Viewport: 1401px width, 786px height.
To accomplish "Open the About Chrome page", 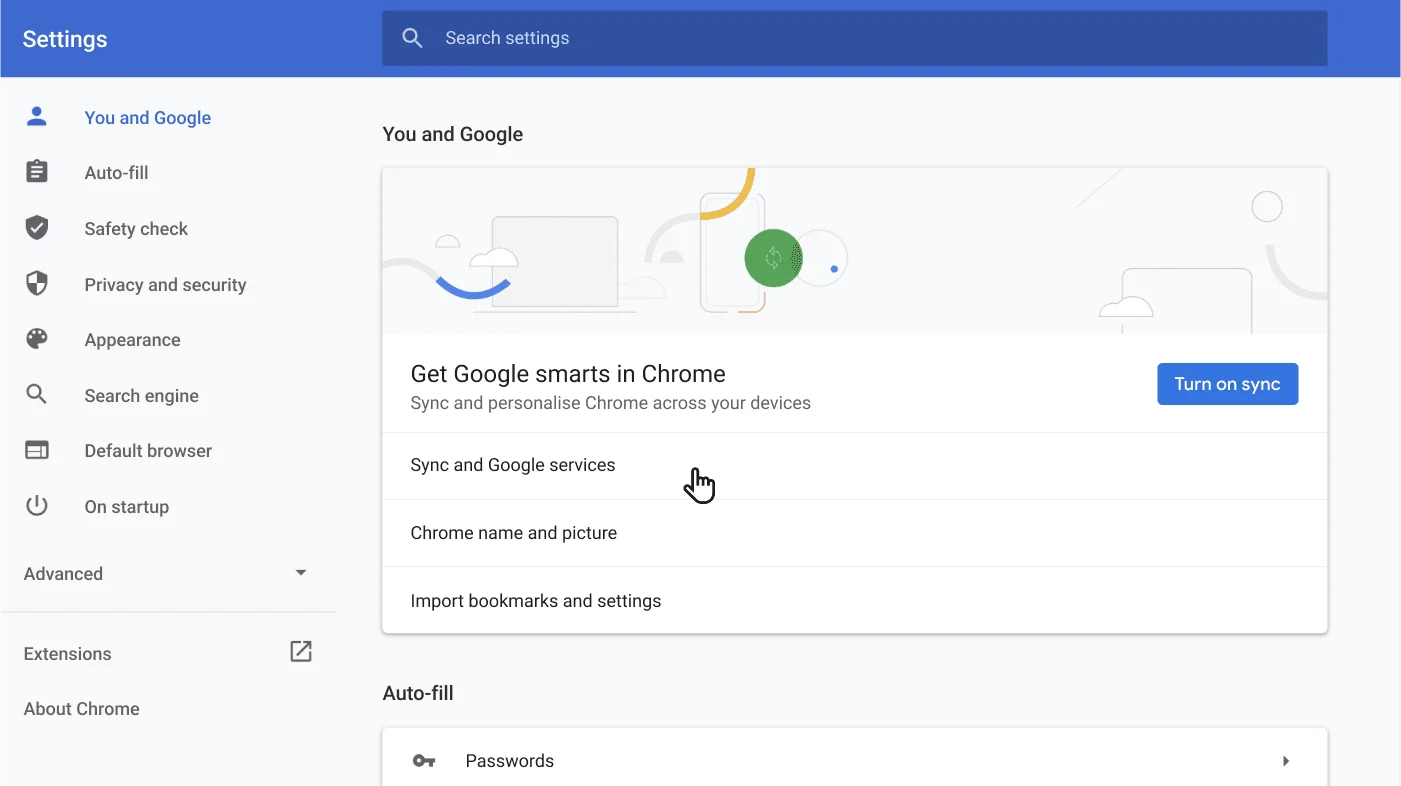I will pos(81,708).
